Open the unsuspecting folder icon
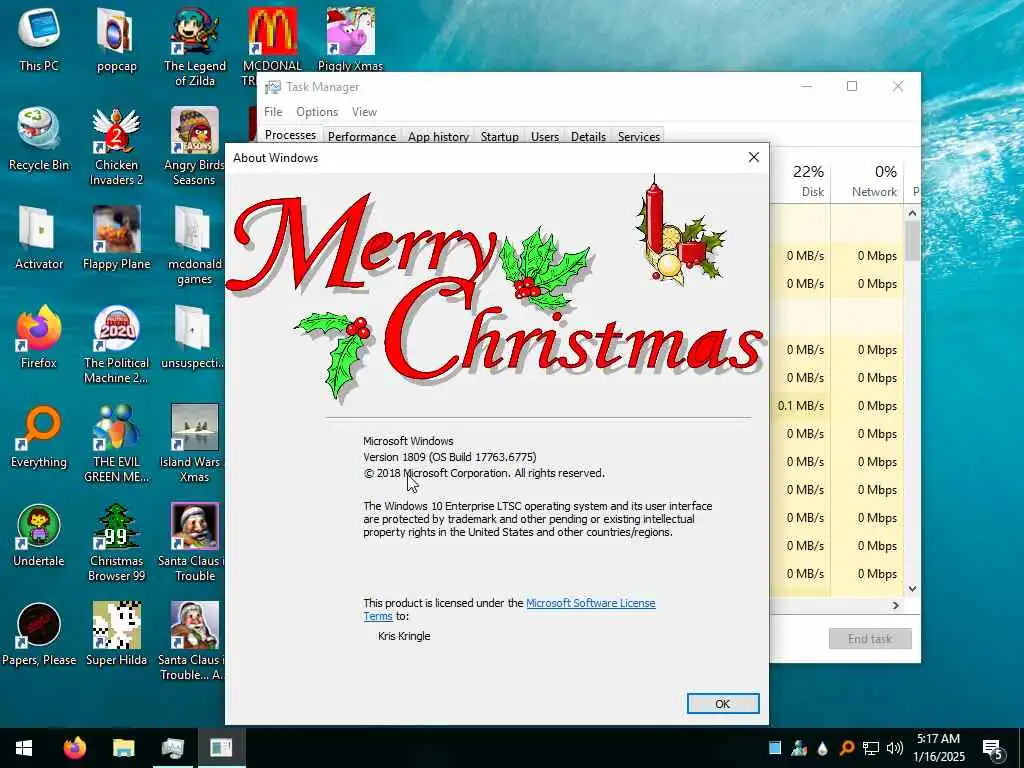The height and width of the screenshot is (768, 1024). tap(193, 336)
